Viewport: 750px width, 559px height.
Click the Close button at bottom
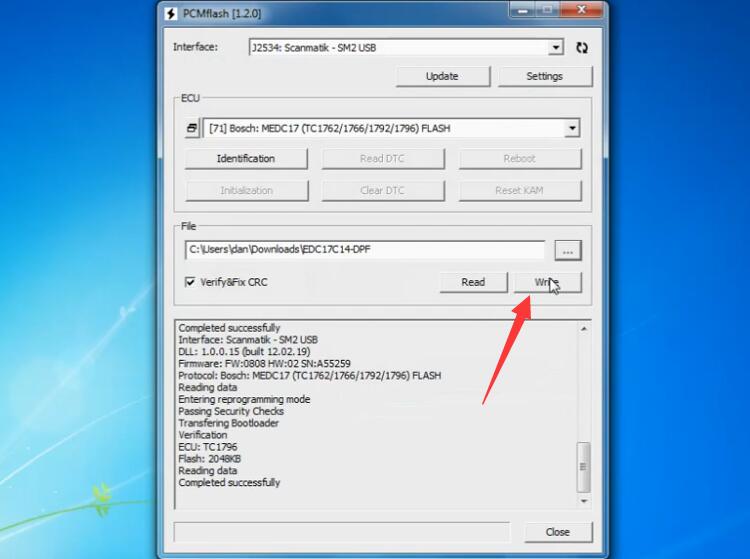(558, 532)
